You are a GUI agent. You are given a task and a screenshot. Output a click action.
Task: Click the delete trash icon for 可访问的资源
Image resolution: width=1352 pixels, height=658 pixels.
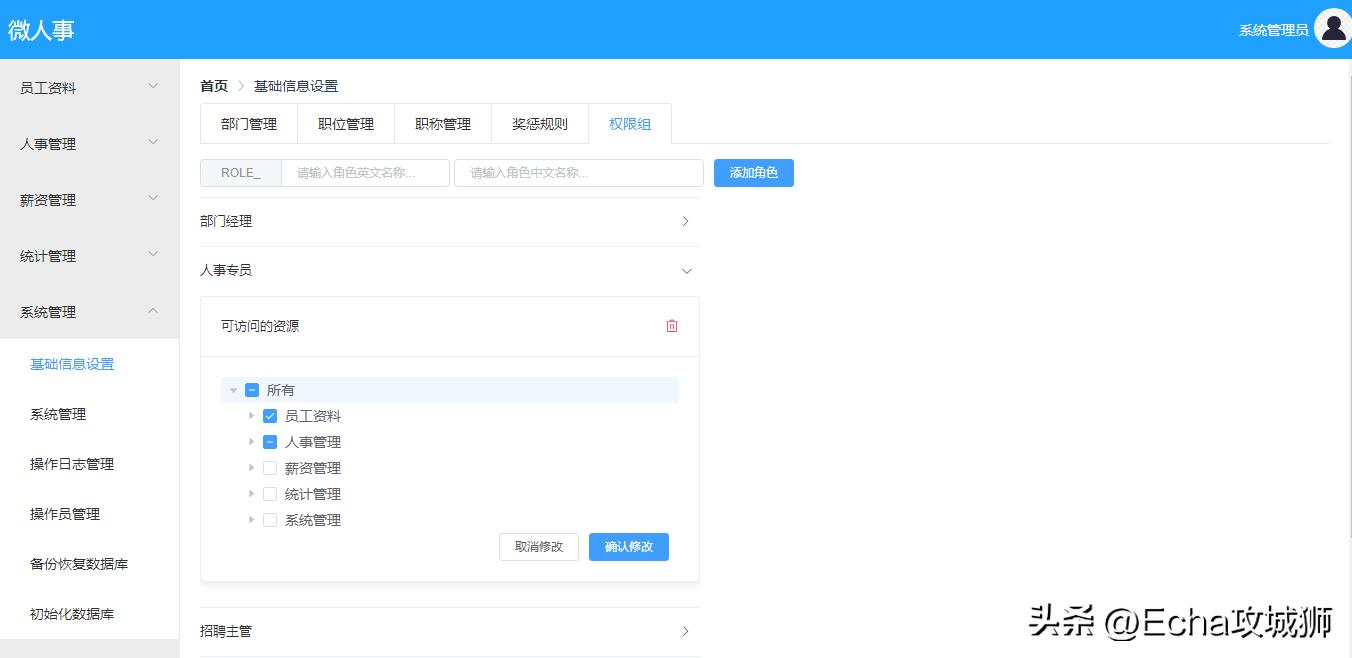671,326
